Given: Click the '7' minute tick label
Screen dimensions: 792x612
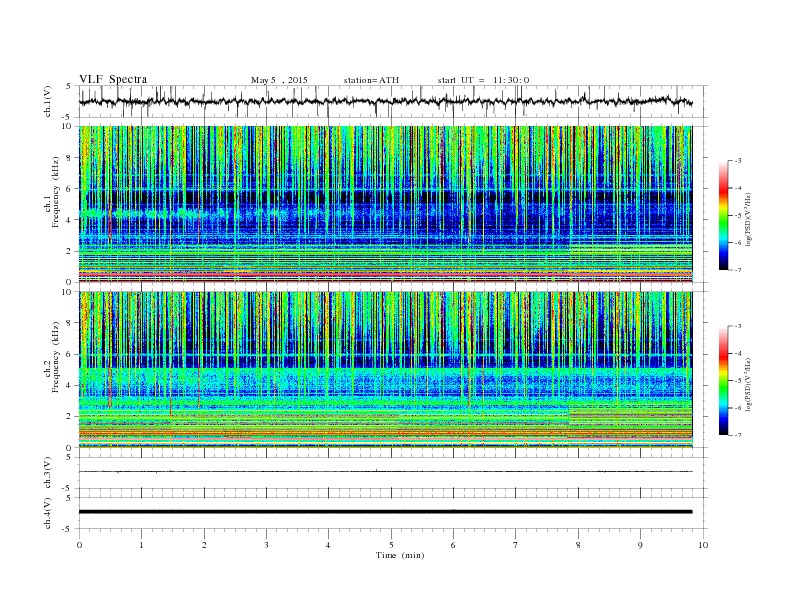Looking at the screenshot, I should tap(516, 545).
